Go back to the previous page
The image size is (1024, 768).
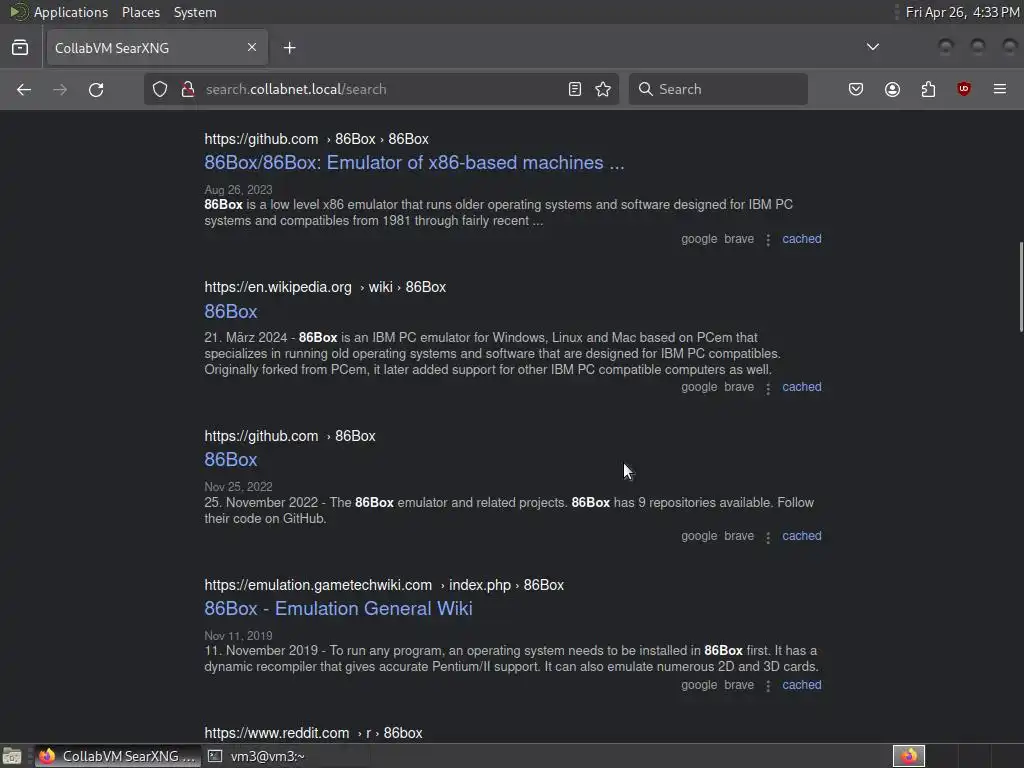click(24, 89)
